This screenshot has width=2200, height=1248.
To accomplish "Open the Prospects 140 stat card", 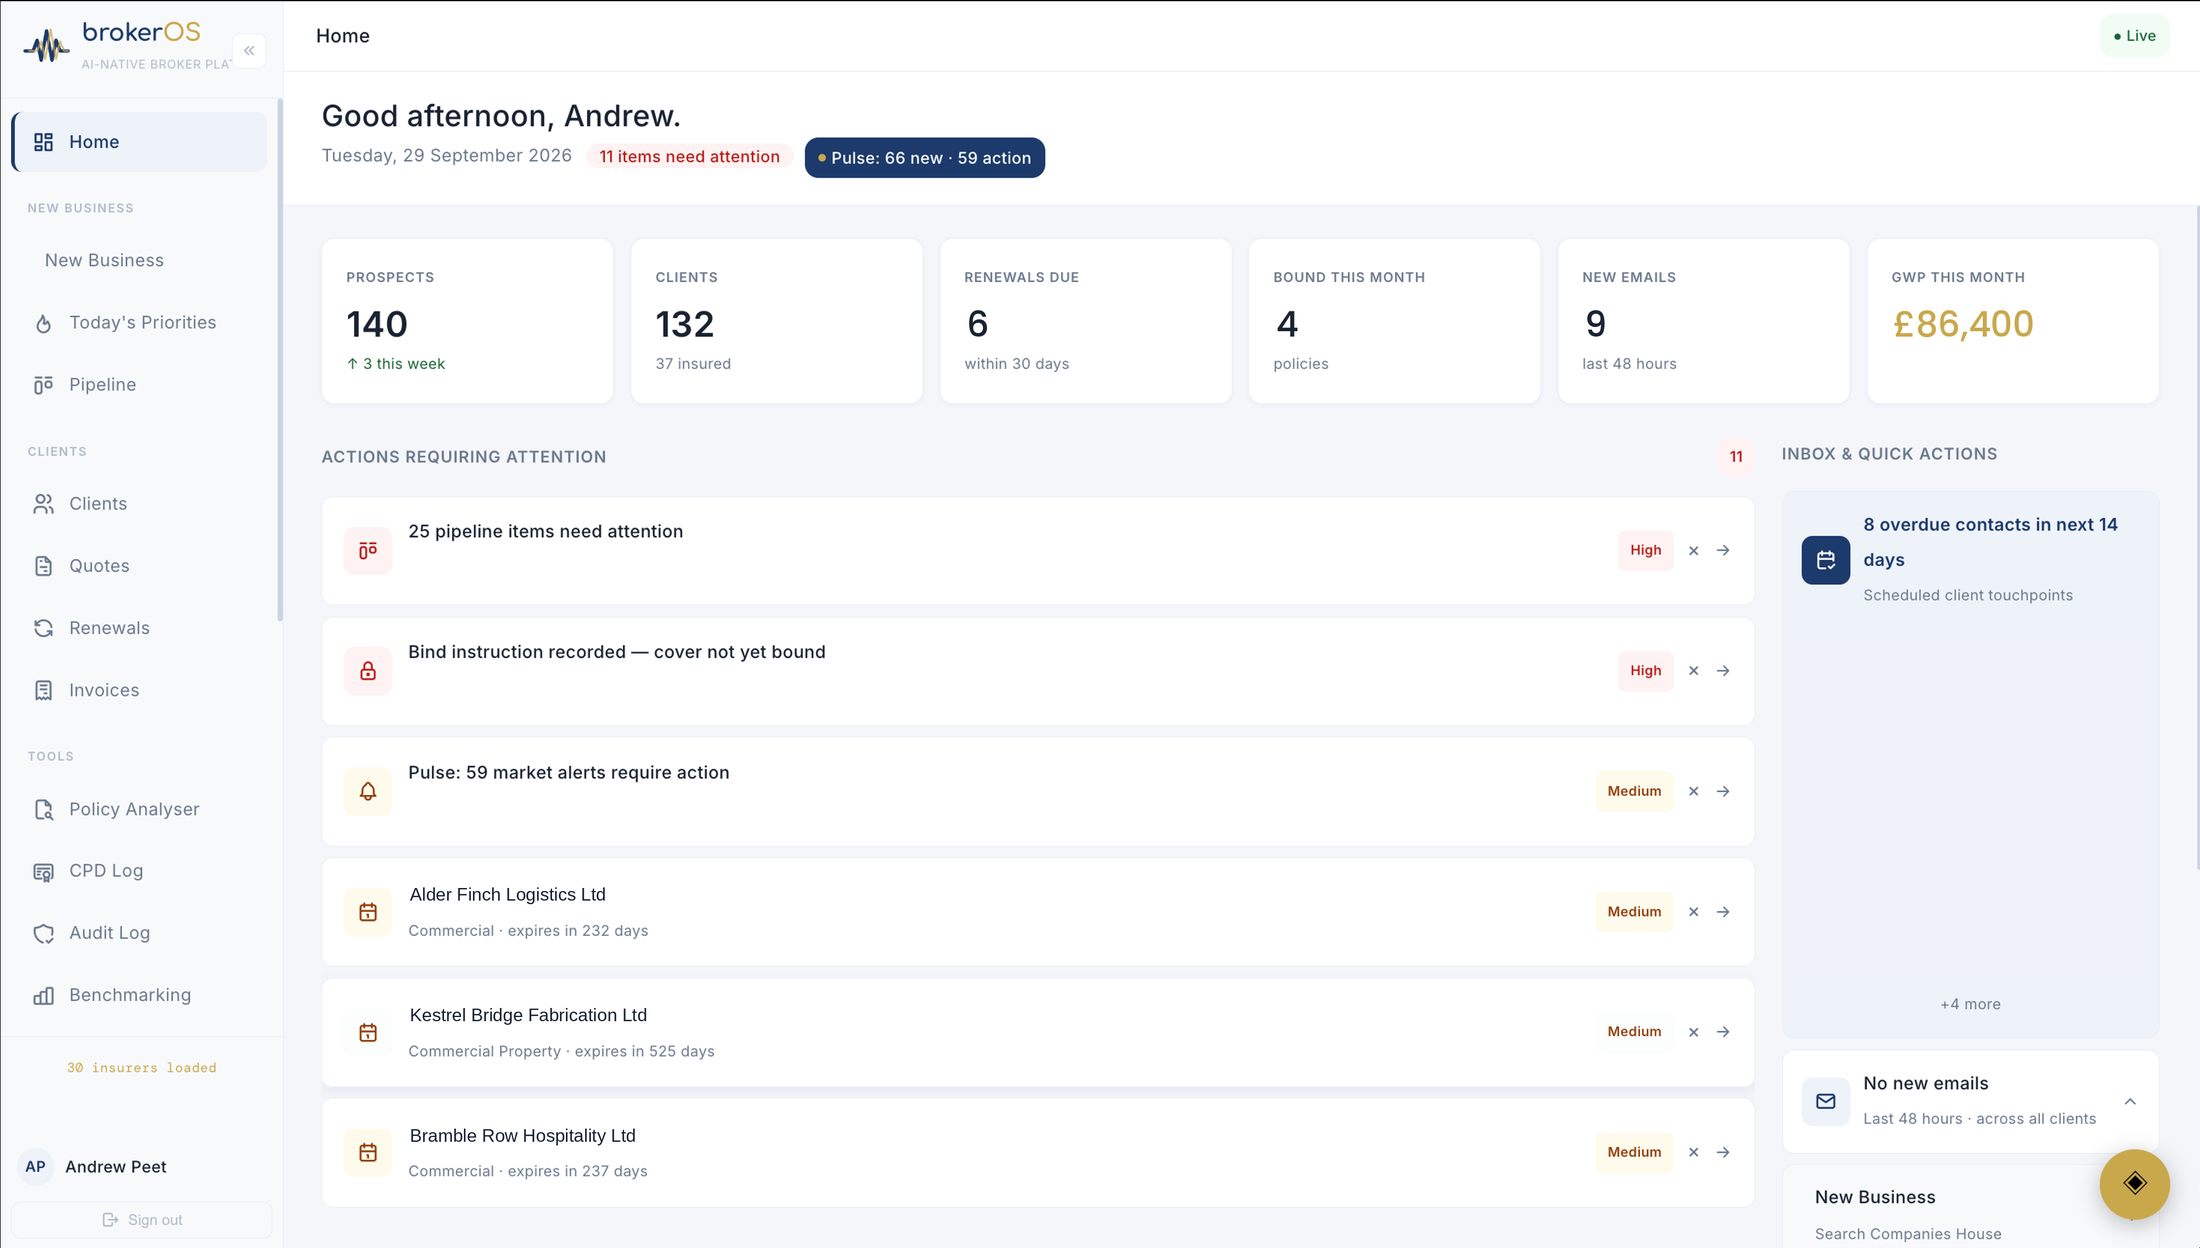I will 467,321.
